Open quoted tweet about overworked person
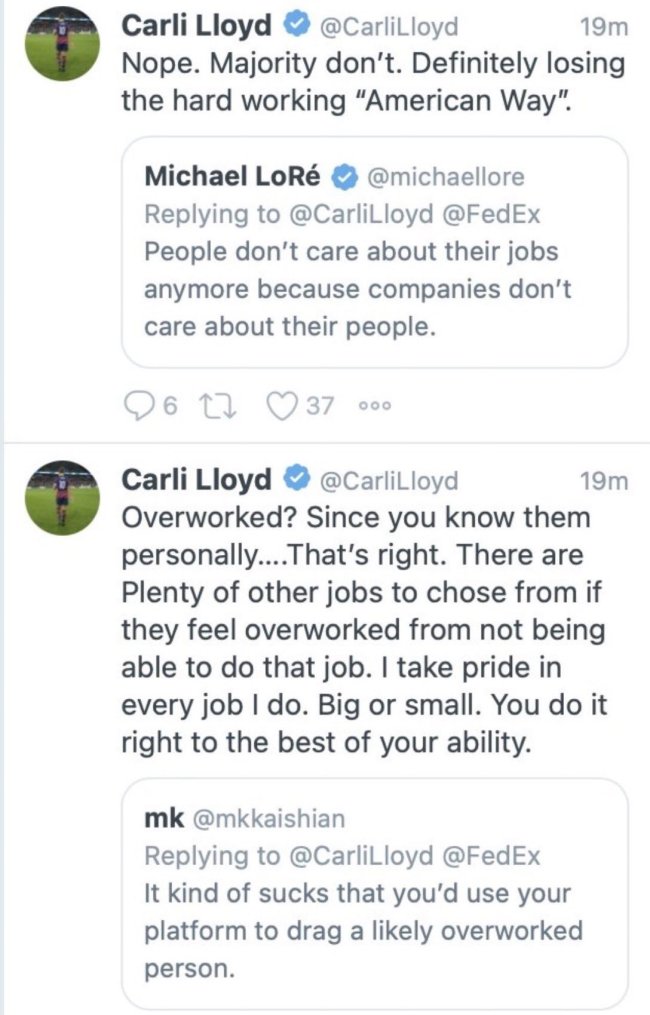The width and height of the screenshot is (650, 1015). (x=374, y=930)
